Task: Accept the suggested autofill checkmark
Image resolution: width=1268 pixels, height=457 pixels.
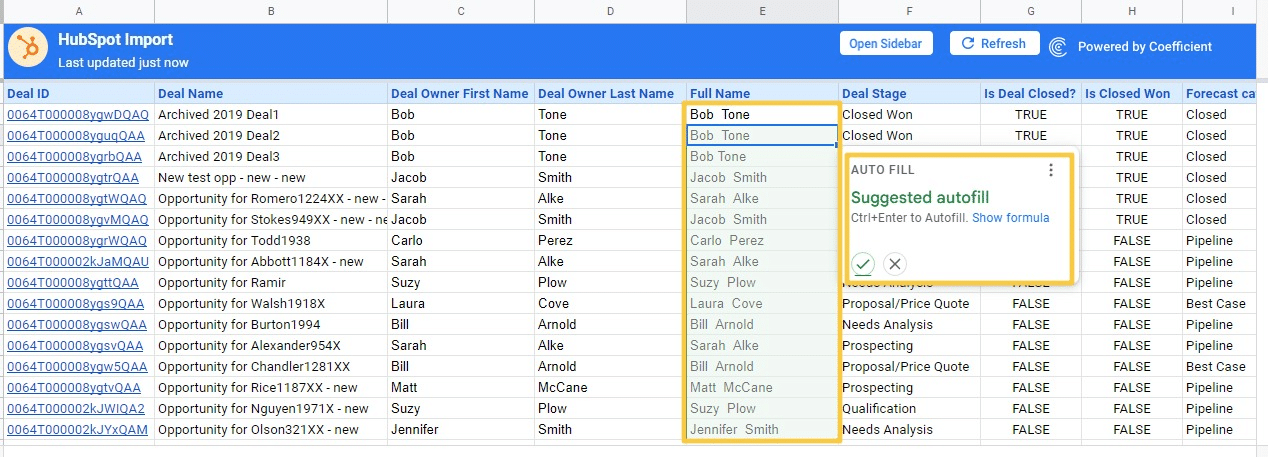Action: (863, 264)
